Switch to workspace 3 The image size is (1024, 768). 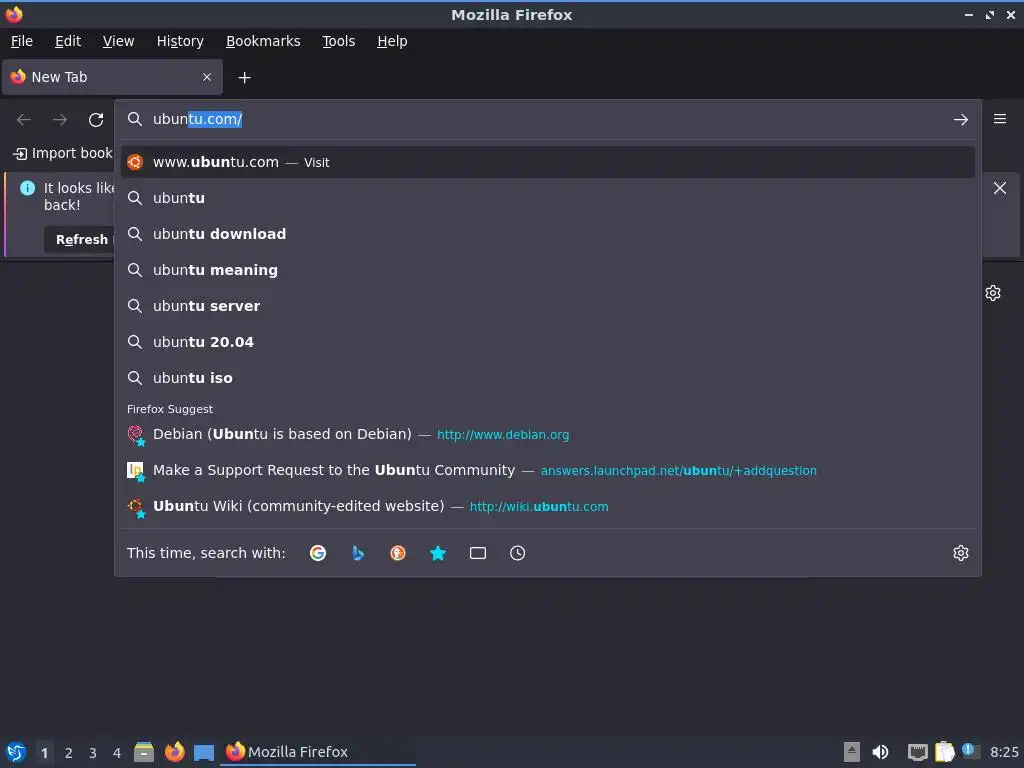click(93, 753)
